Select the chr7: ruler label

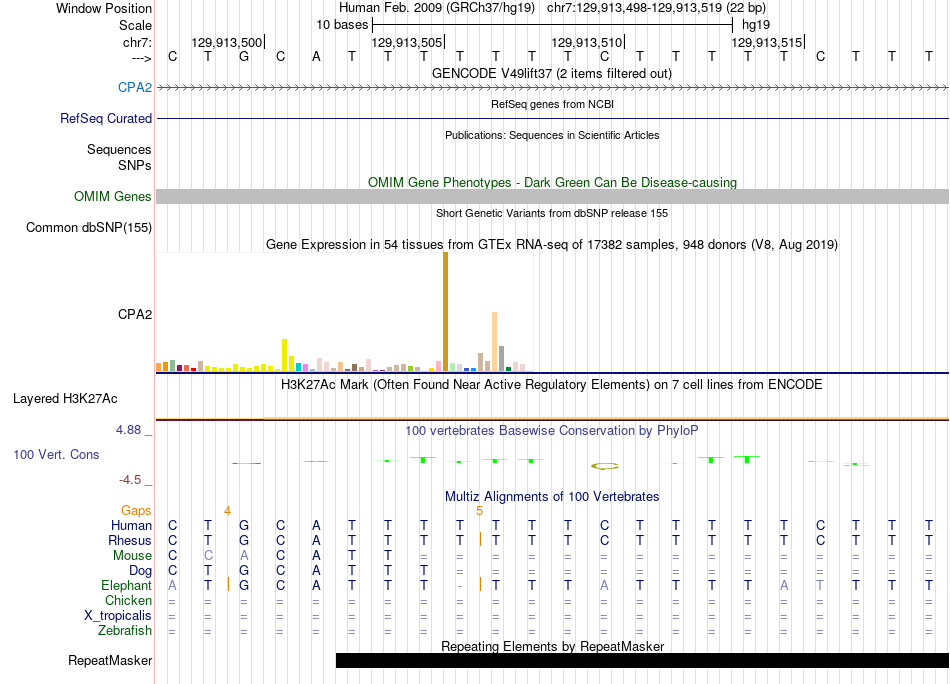coord(137,42)
